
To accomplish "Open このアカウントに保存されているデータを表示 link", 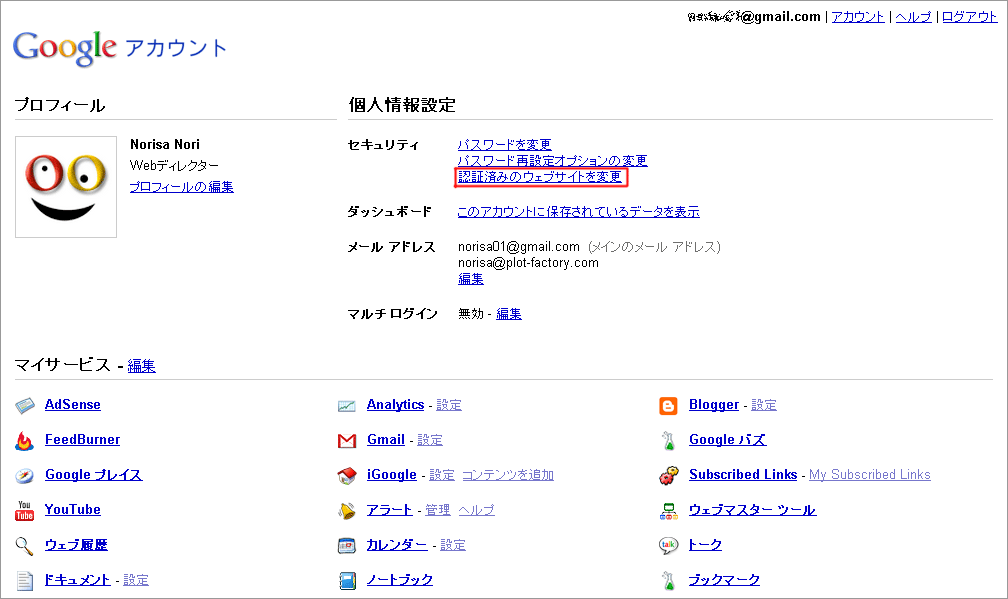I will click(579, 211).
